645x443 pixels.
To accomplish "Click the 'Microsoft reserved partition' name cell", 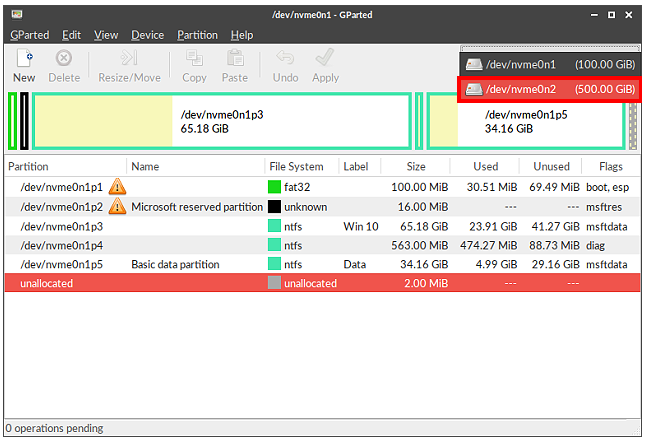I will tap(197, 207).
